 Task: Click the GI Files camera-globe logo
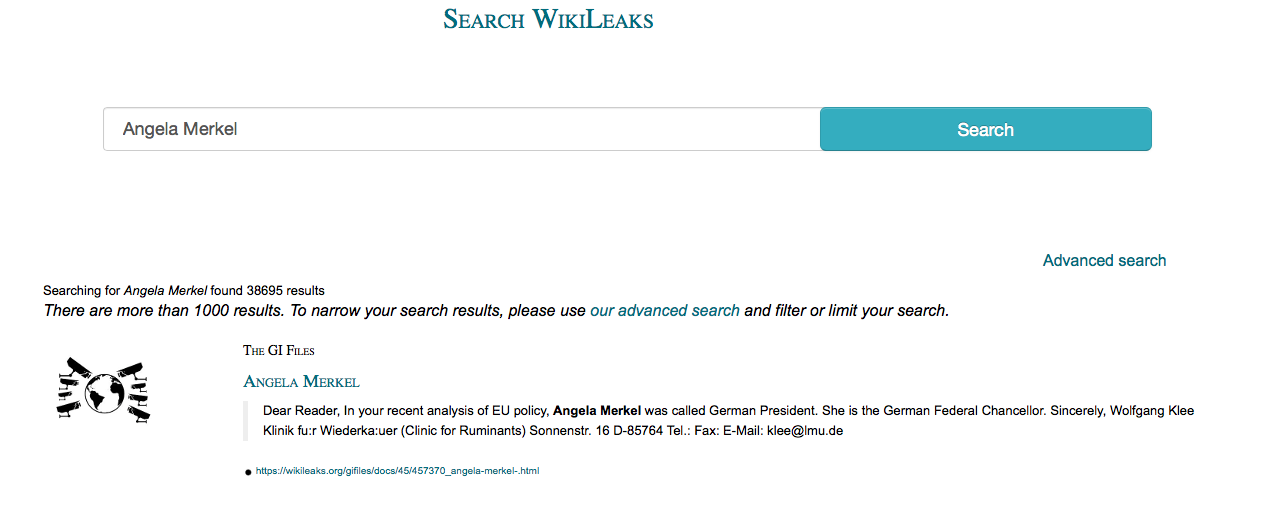104,392
